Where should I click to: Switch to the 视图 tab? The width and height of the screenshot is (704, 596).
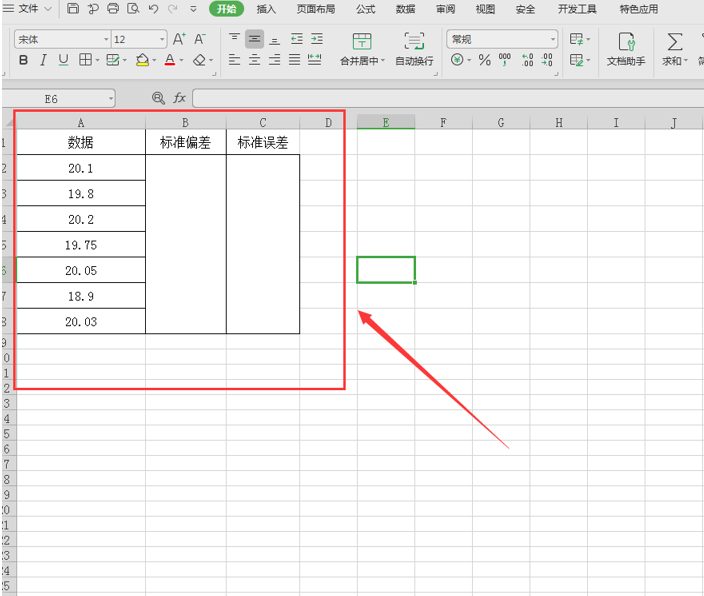pos(485,9)
